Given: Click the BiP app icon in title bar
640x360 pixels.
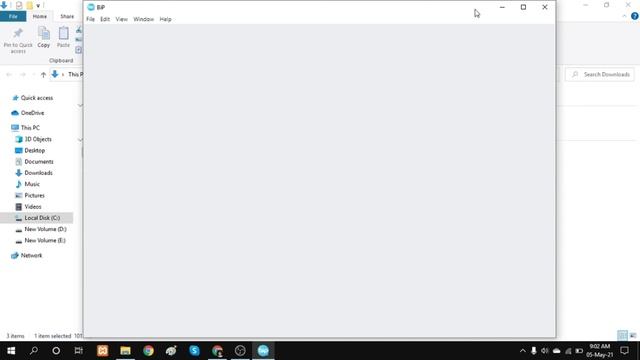Looking at the screenshot, I should point(91,7).
